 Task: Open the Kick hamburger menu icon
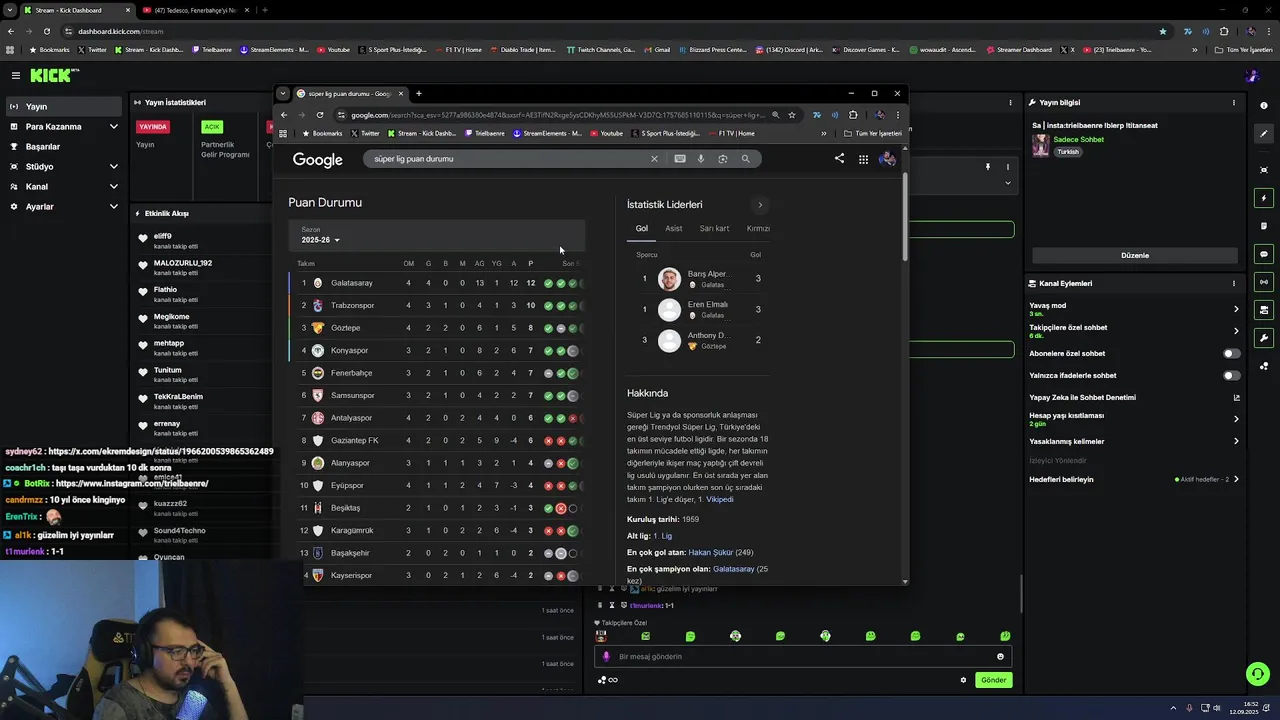16,75
